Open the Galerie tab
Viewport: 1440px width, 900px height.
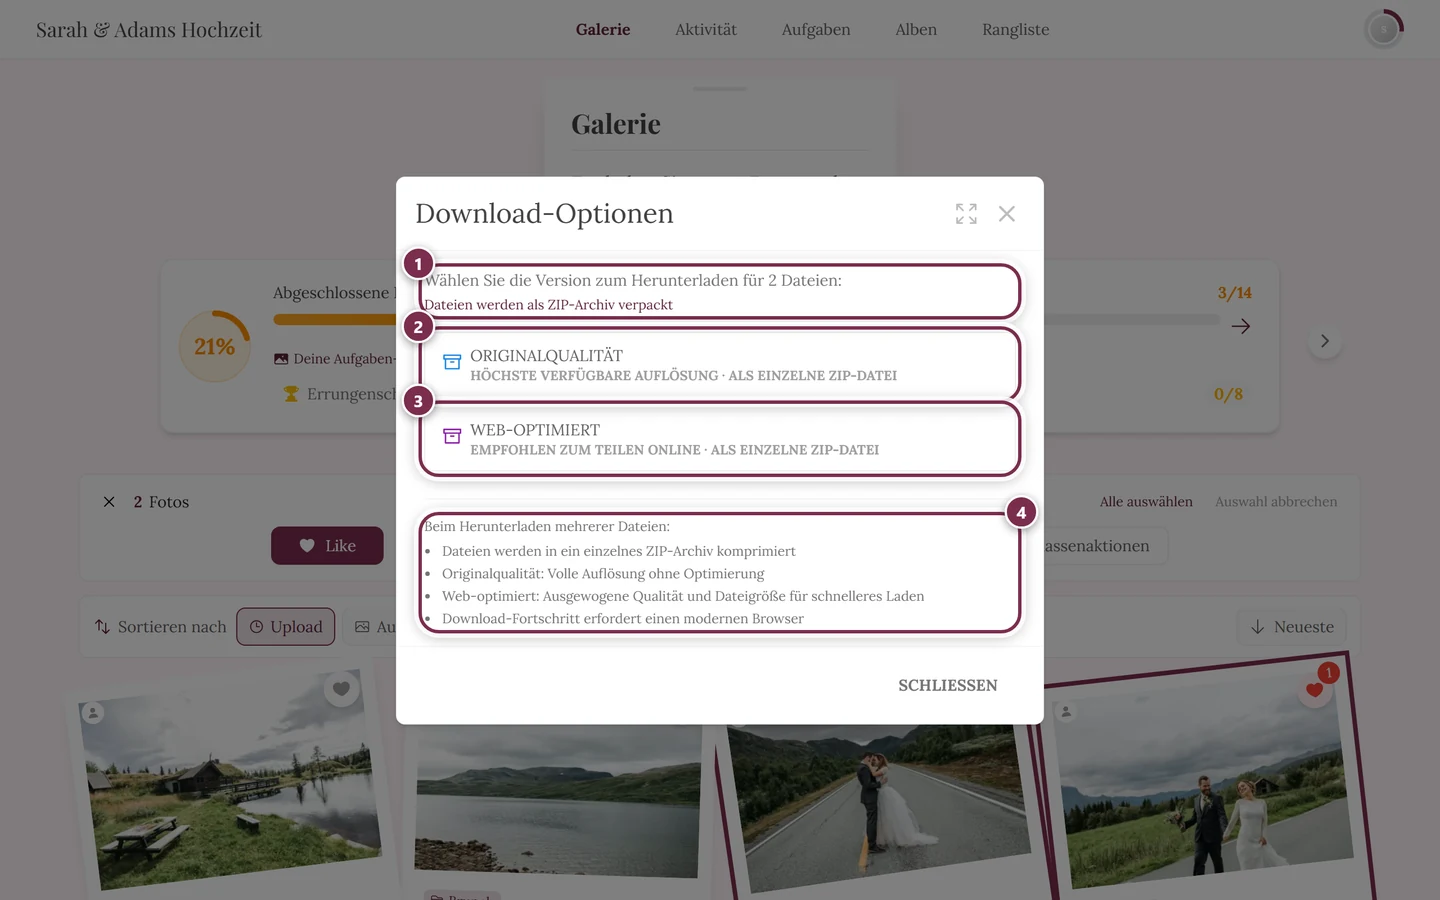click(603, 30)
